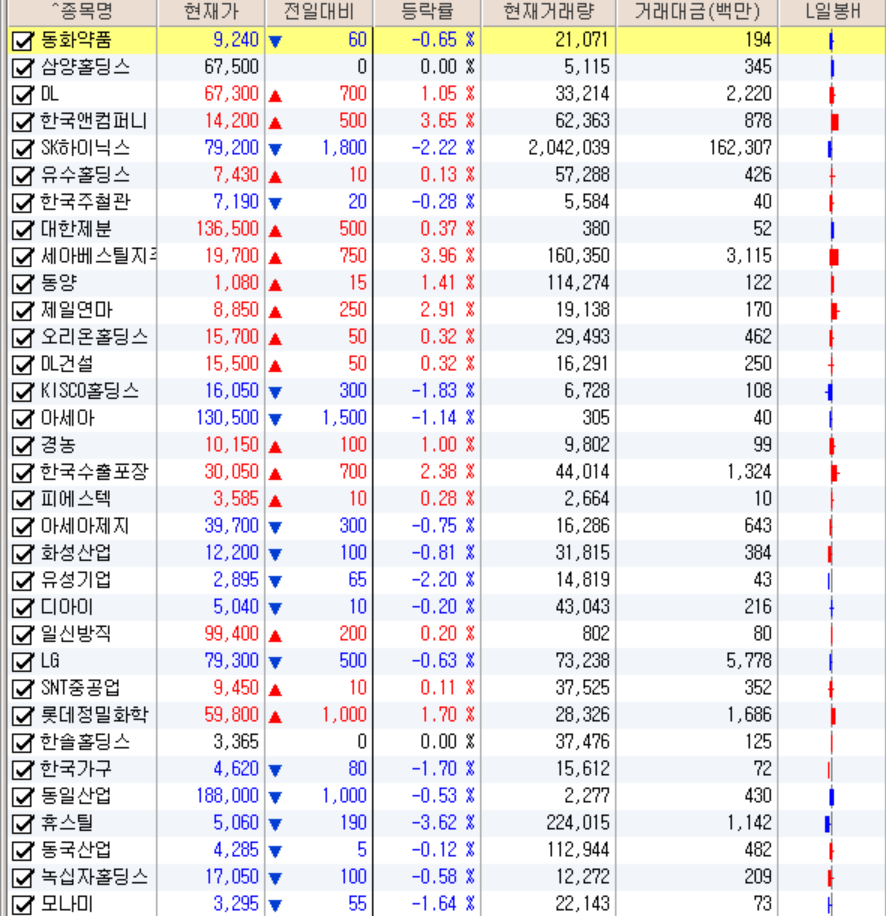The width and height of the screenshot is (886, 916).
Task: Click the 동일산업 blue candle bar
Action: (x=832, y=797)
